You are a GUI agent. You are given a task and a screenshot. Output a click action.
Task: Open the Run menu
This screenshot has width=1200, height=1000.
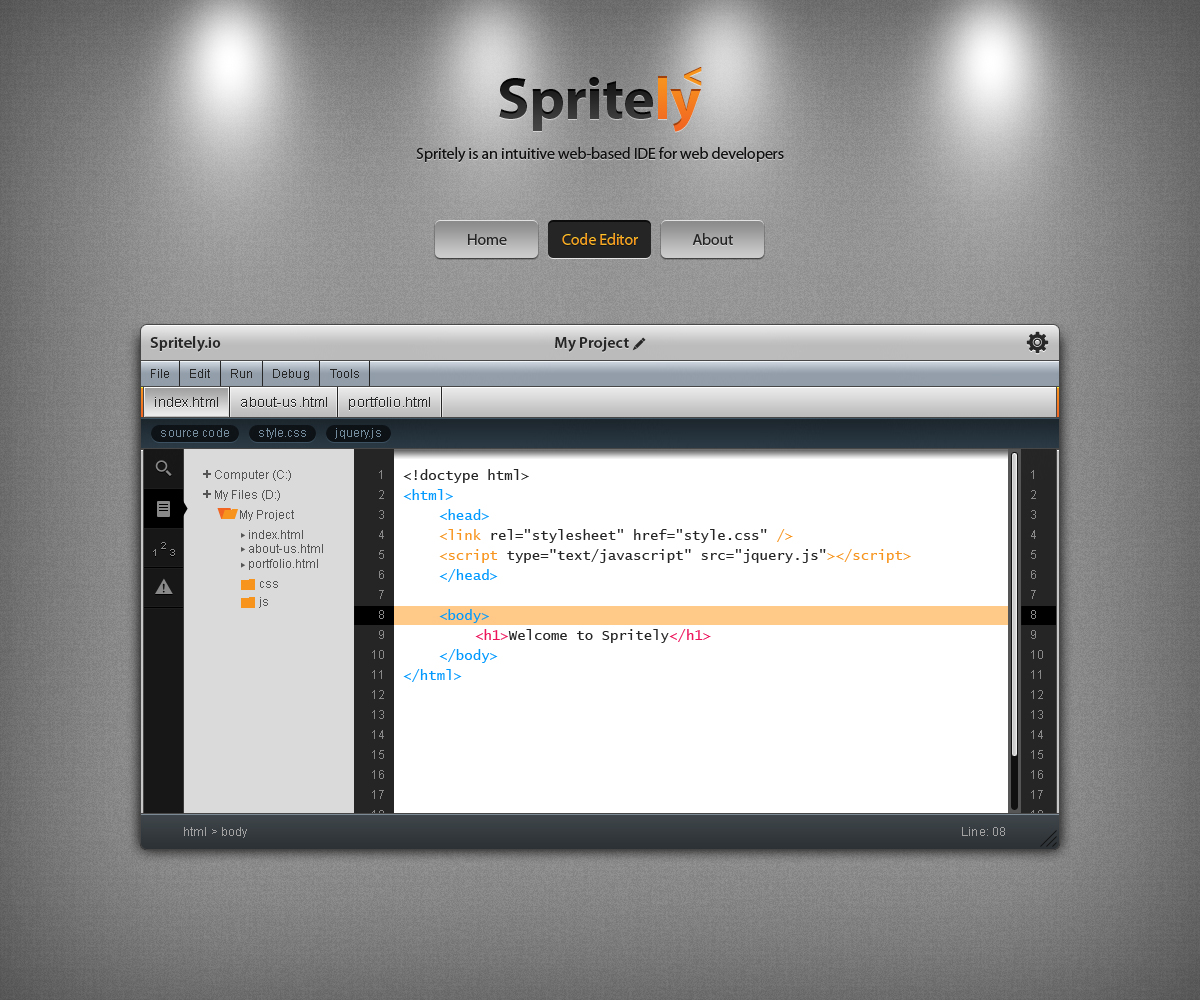(x=241, y=374)
